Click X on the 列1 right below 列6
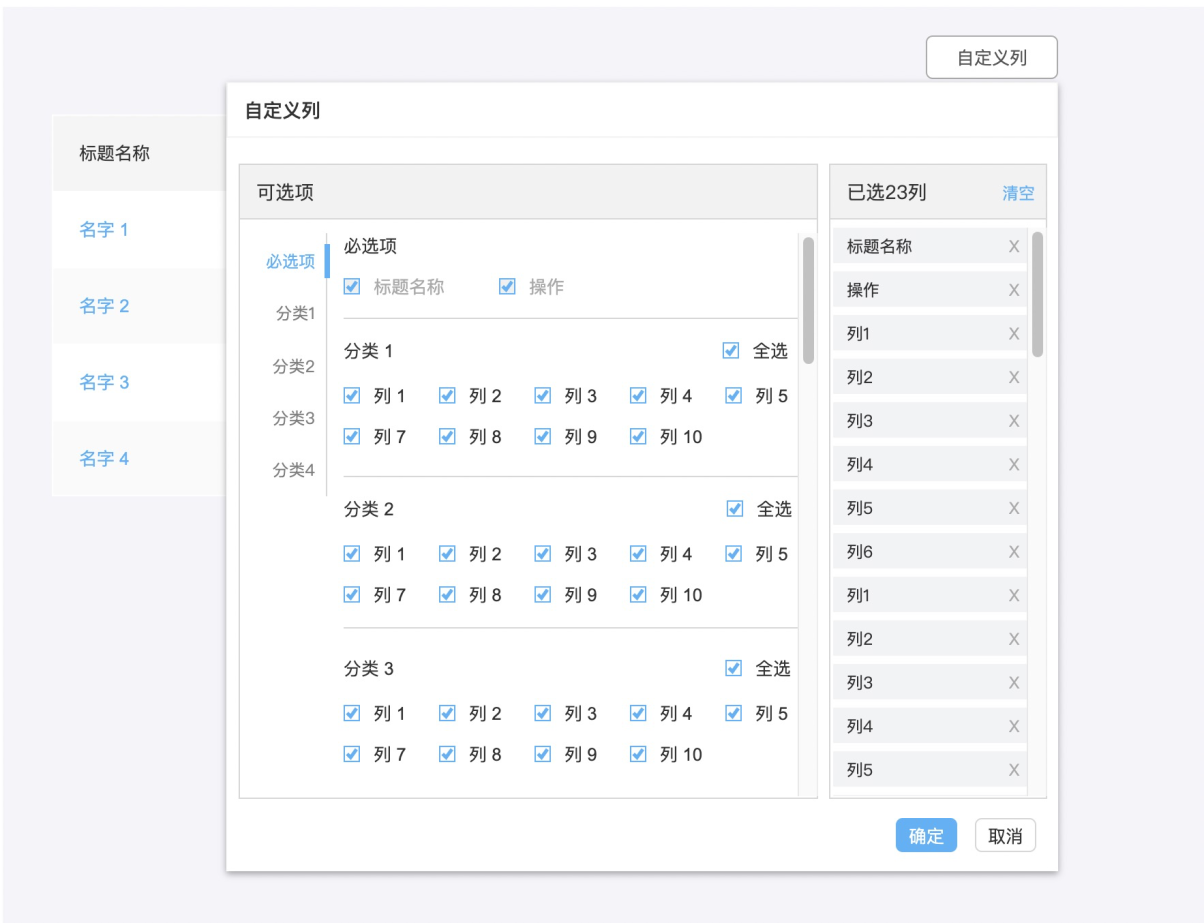Viewport: 1204px width, 923px height. (x=1013, y=596)
